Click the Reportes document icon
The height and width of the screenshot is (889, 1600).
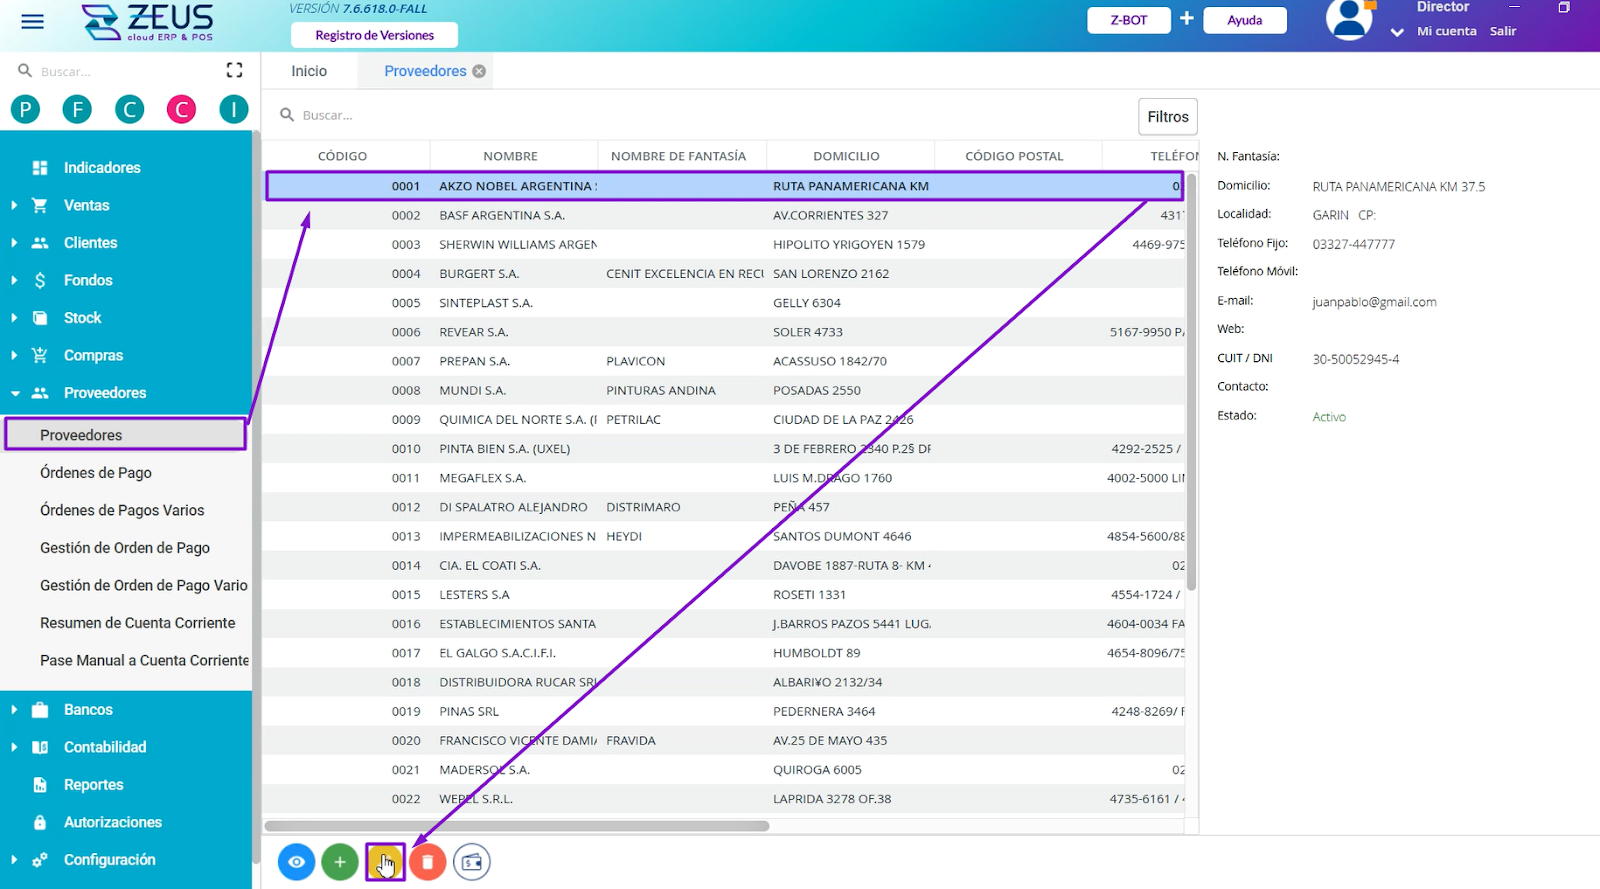pos(40,785)
